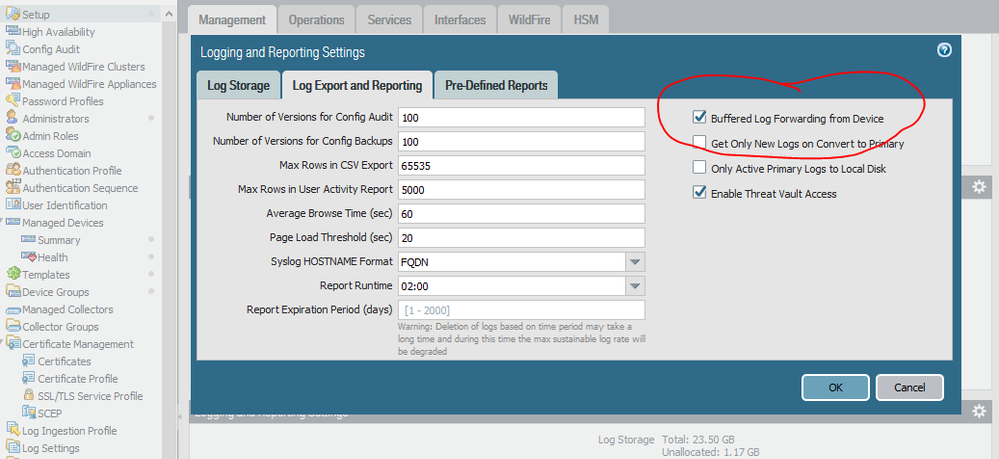The width and height of the screenshot is (999, 459).
Task: Click the Device Groups icon
Action: pos(13,291)
